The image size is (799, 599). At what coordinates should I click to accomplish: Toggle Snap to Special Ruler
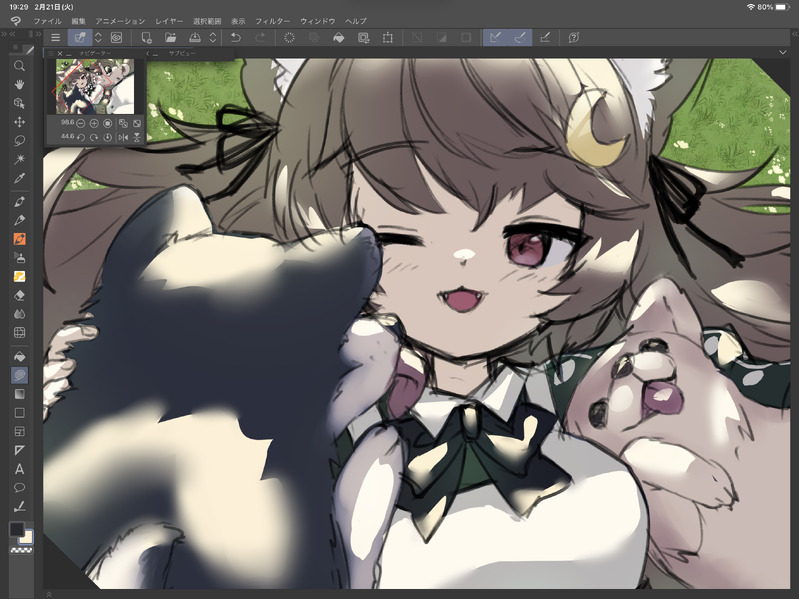pyautogui.click(x=520, y=37)
